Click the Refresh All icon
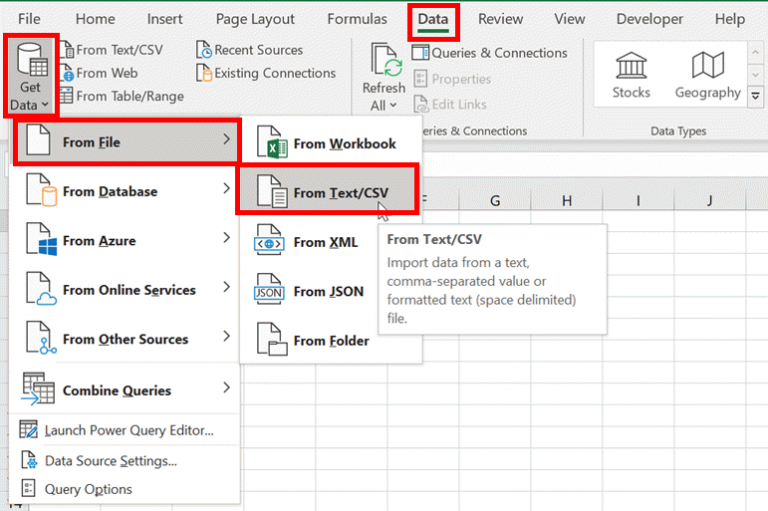The image size is (768, 511). click(x=387, y=61)
